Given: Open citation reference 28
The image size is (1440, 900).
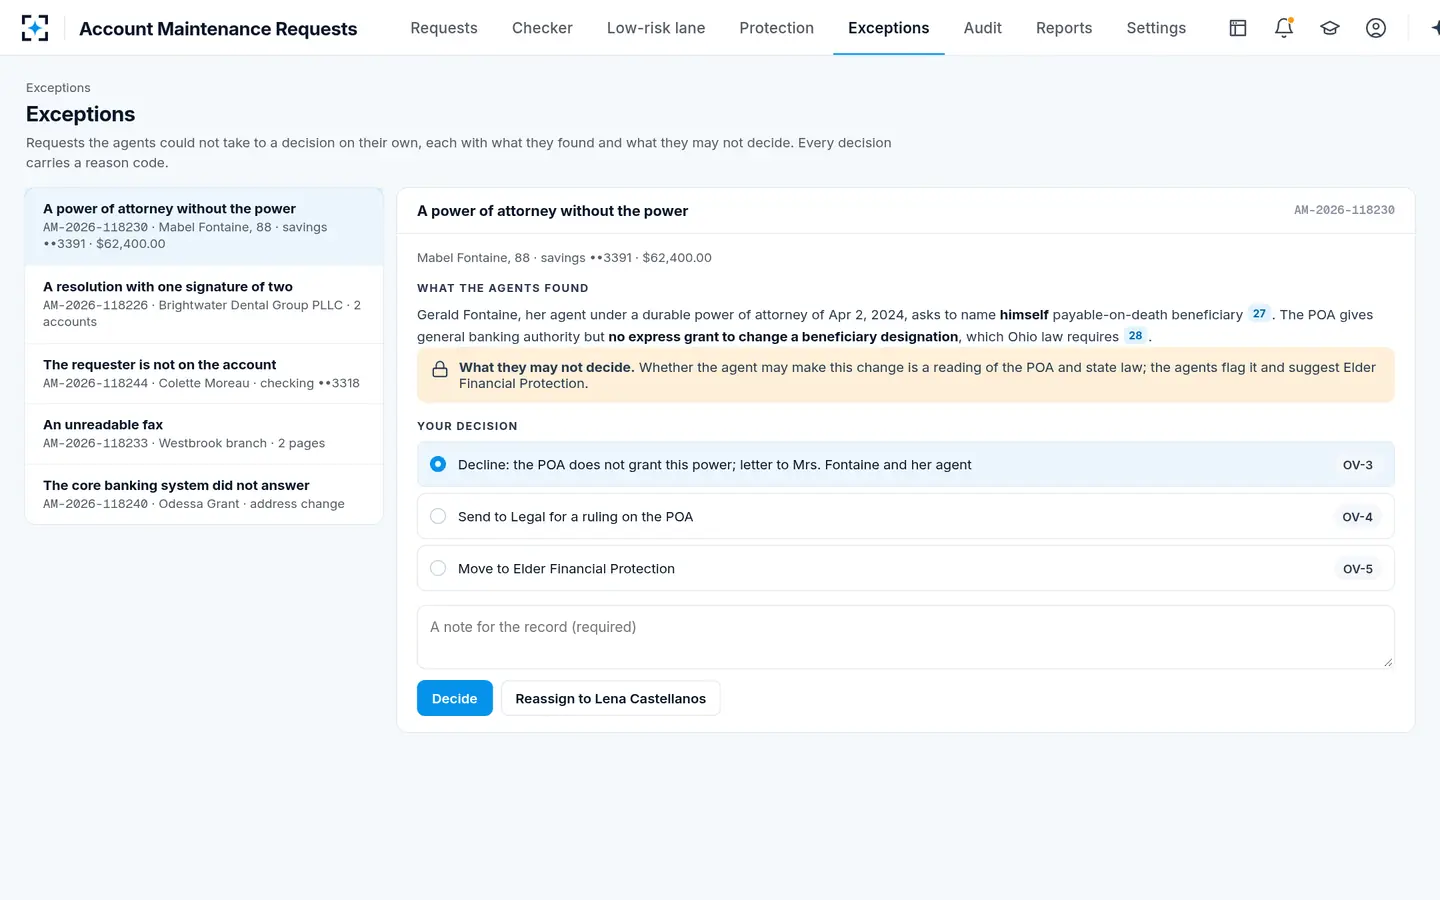Looking at the screenshot, I should tap(1135, 336).
